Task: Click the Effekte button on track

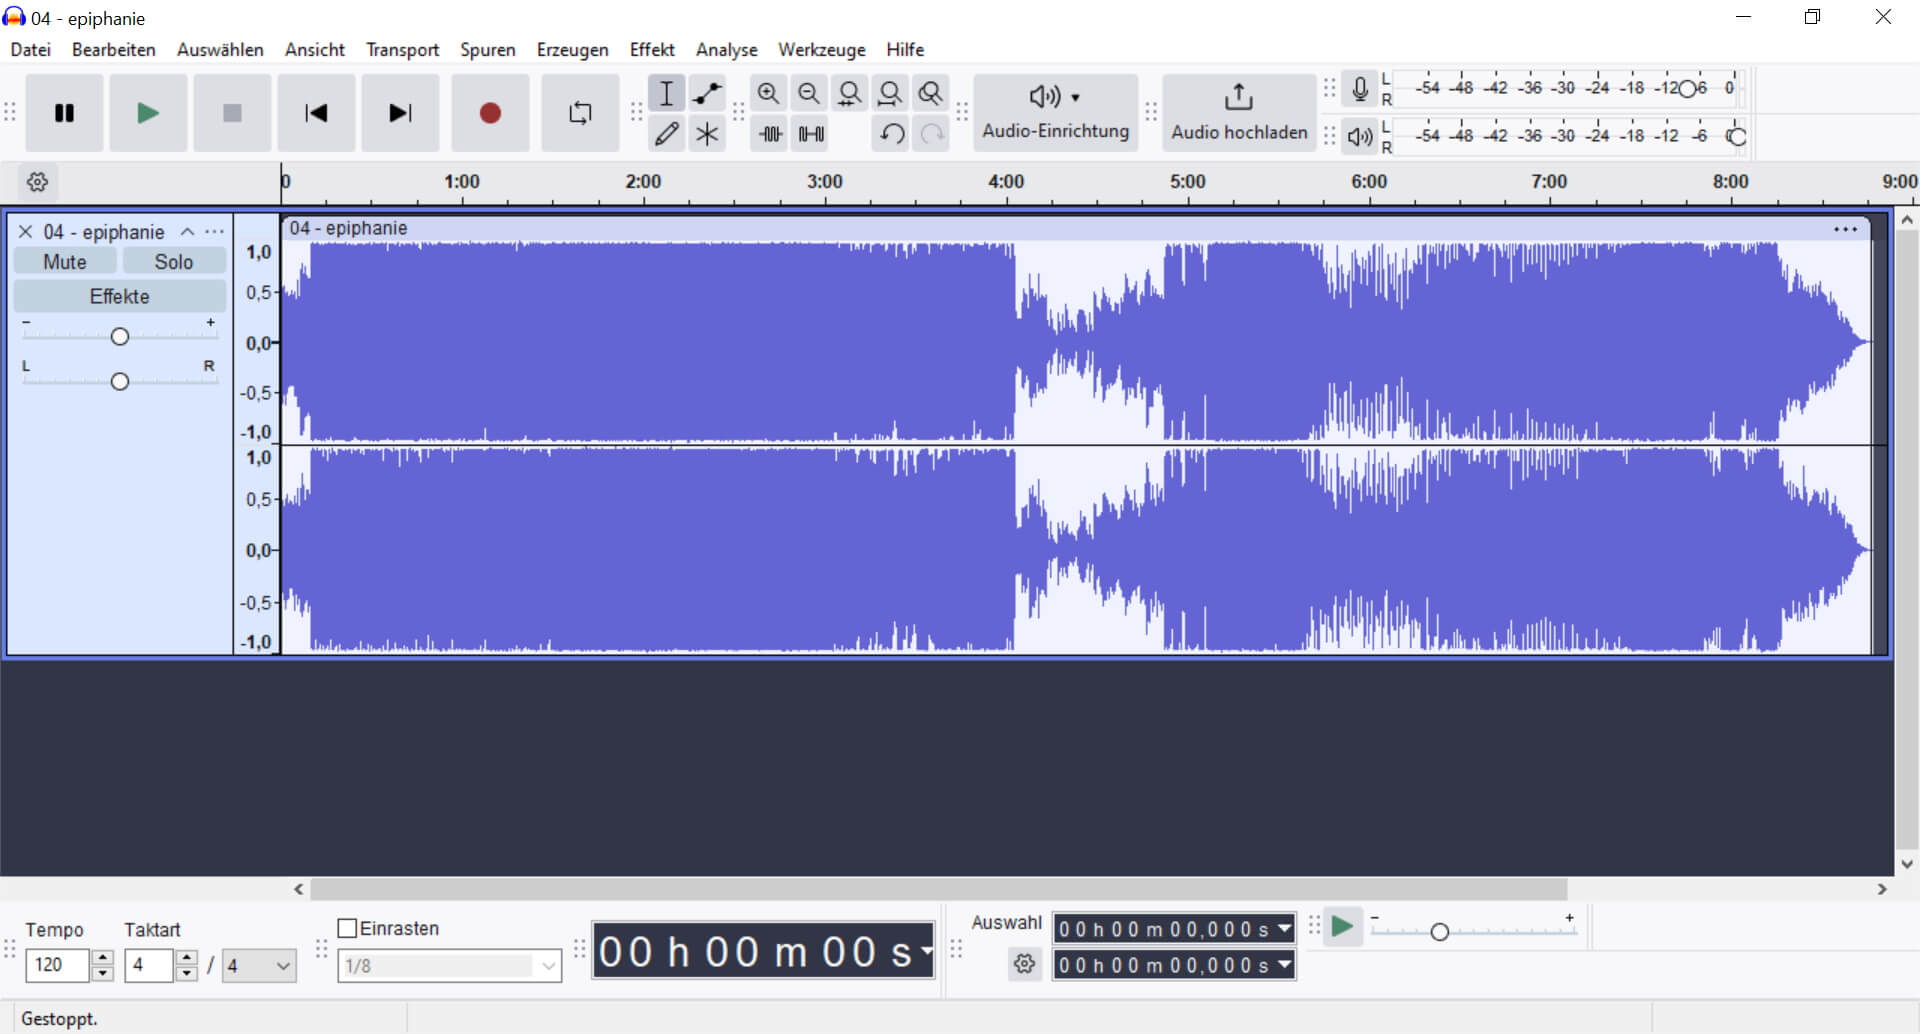Action: click(119, 296)
